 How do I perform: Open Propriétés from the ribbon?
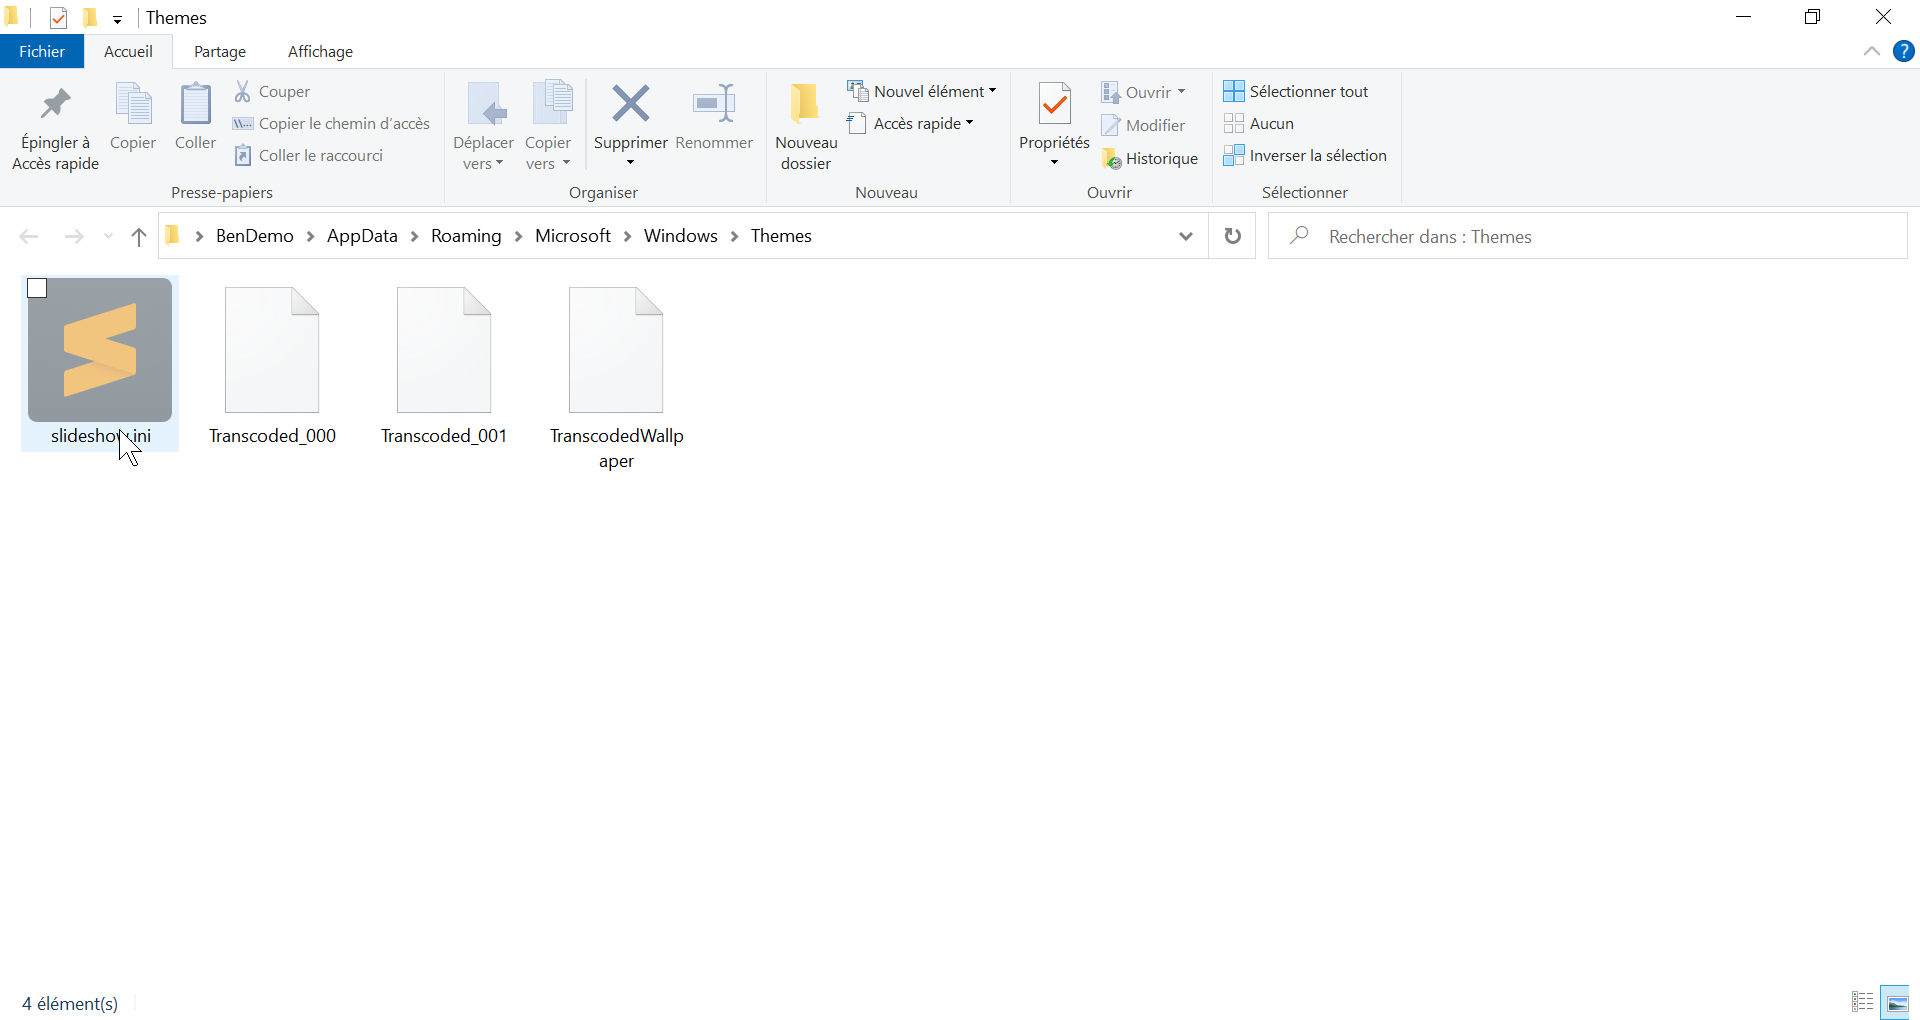click(x=1054, y=105)
